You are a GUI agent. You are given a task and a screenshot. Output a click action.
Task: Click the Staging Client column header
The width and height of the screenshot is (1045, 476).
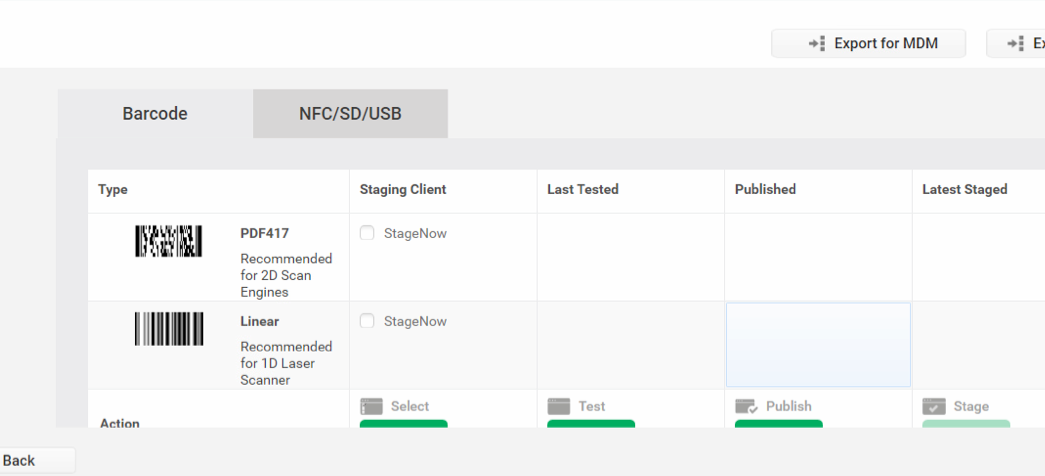tap(403, 190)
